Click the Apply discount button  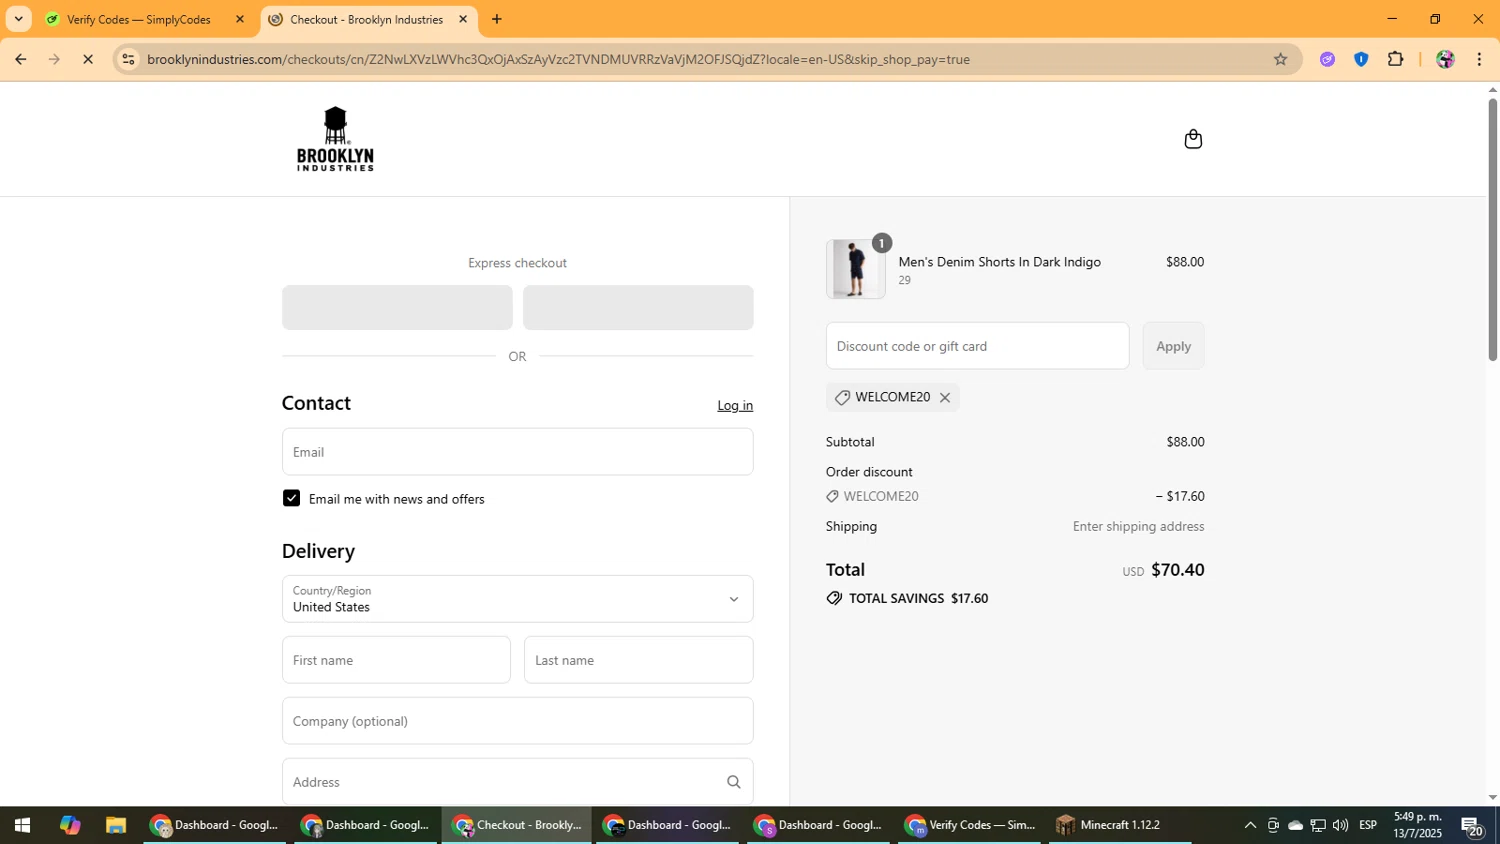point(1173,346)
